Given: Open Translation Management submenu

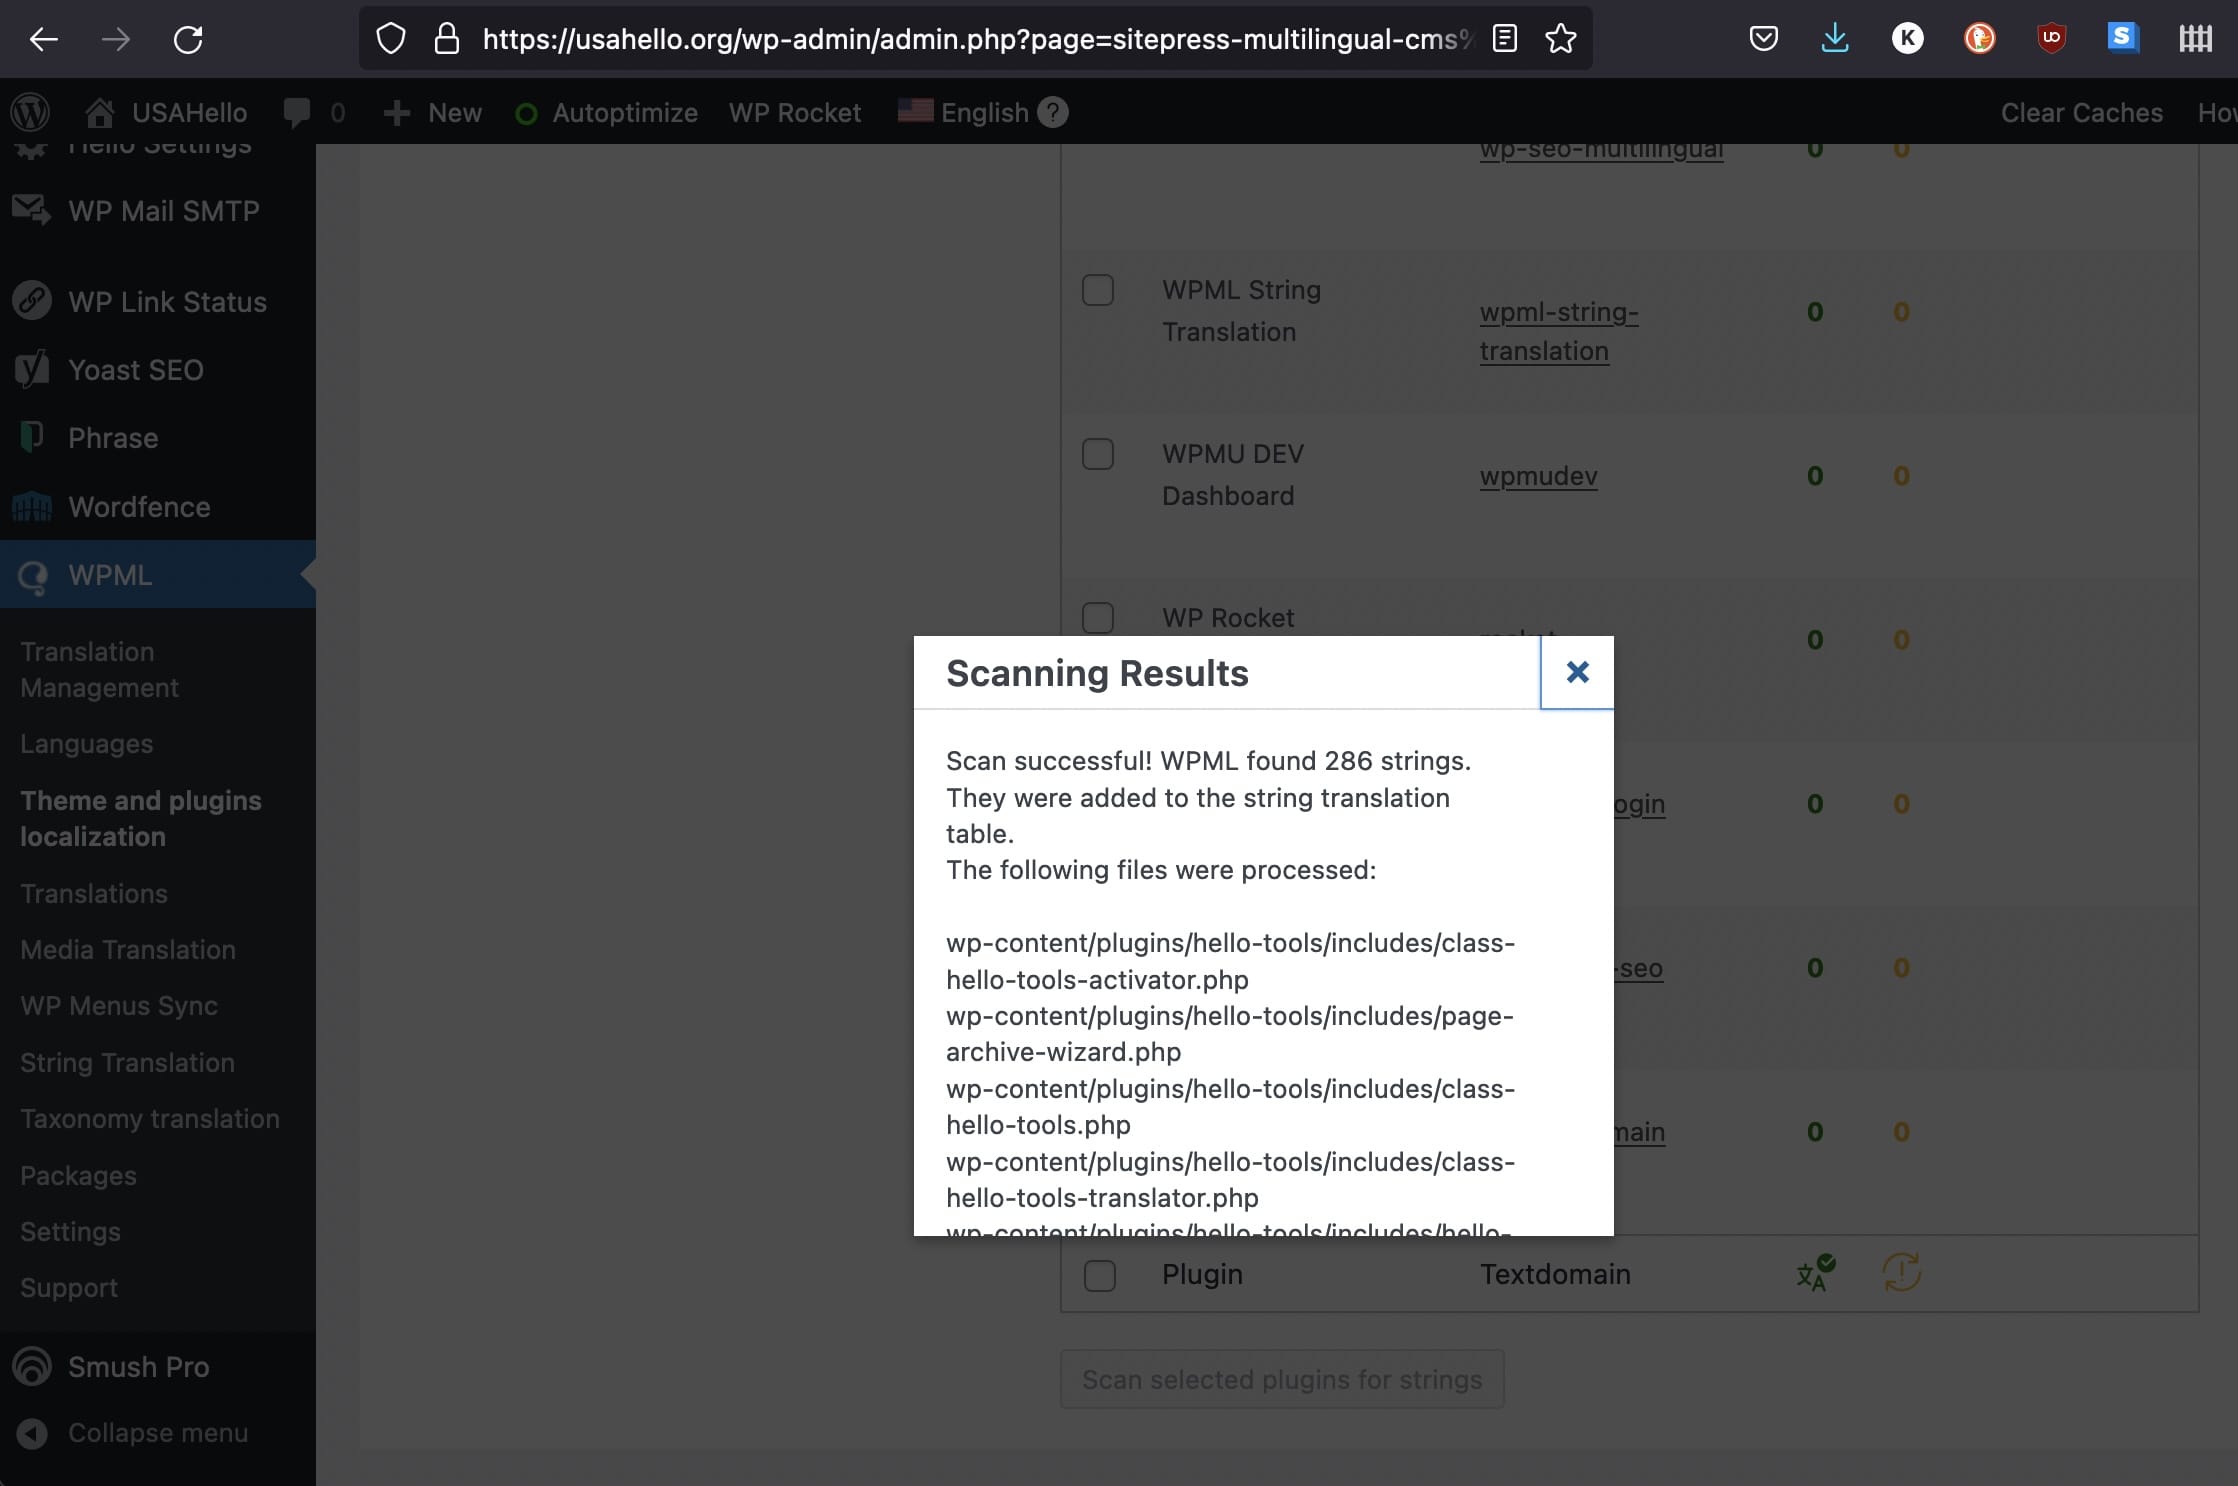Looking at the screenshot, I should pos(100,669).
